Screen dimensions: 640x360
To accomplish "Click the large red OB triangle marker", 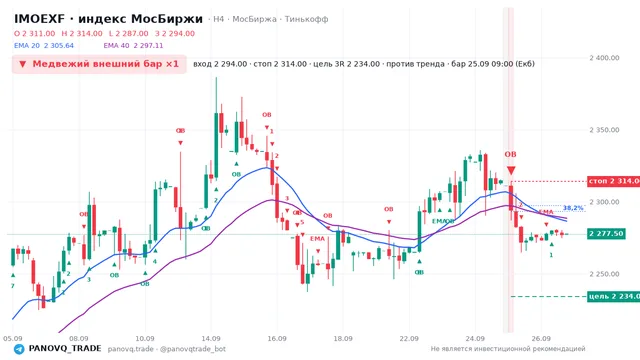I will coord(511,170).
